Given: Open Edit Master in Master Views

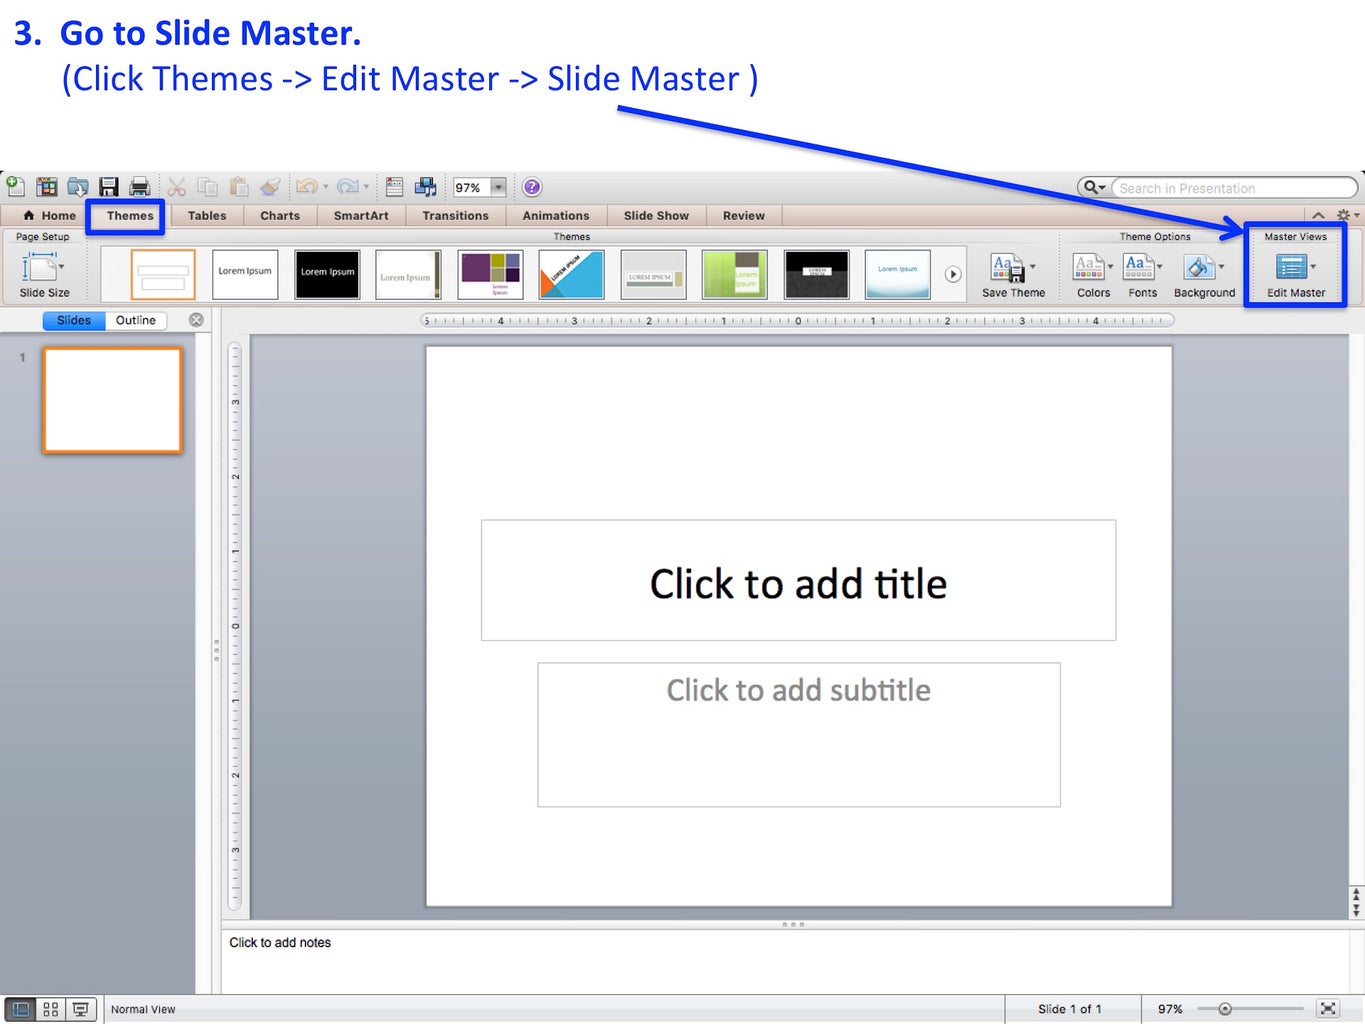Looking at the screenshot, I should (1293, 270).
